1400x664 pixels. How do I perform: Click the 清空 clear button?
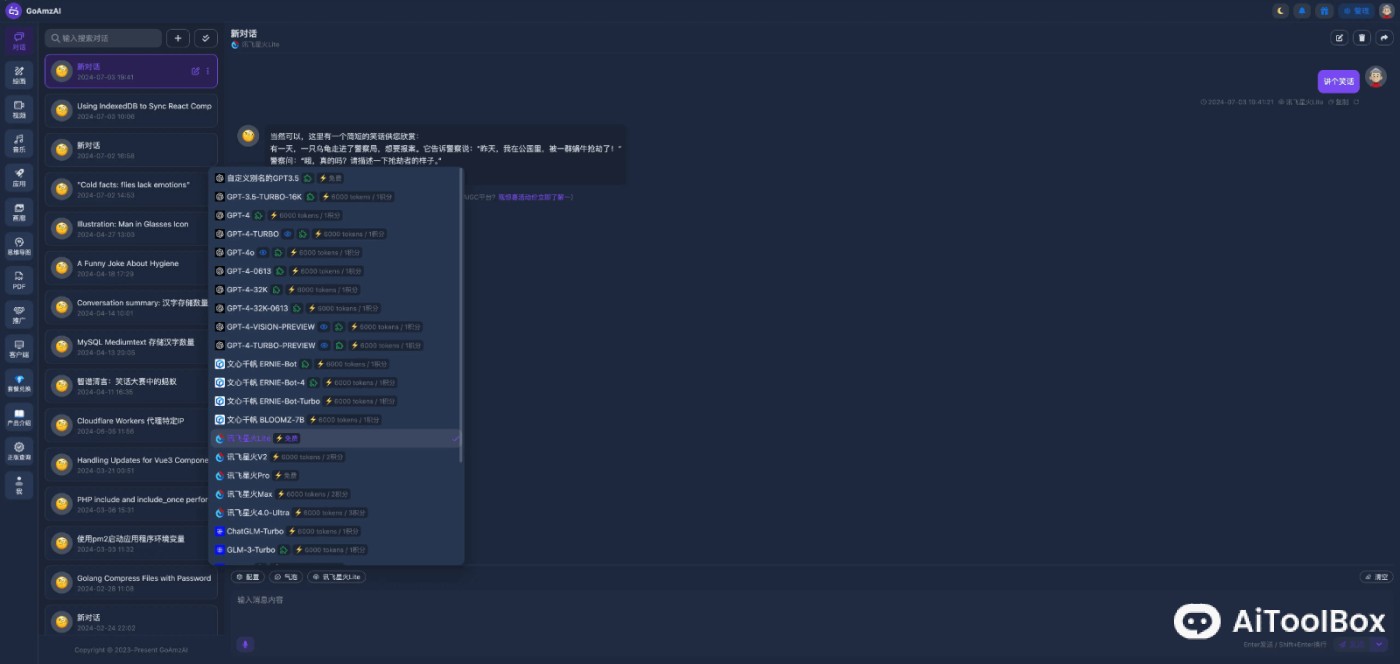[1376, 577]
